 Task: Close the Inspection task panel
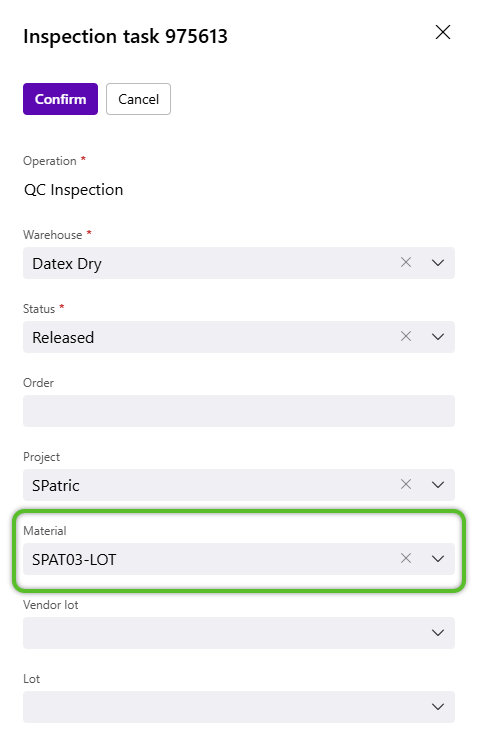(442, 32)
